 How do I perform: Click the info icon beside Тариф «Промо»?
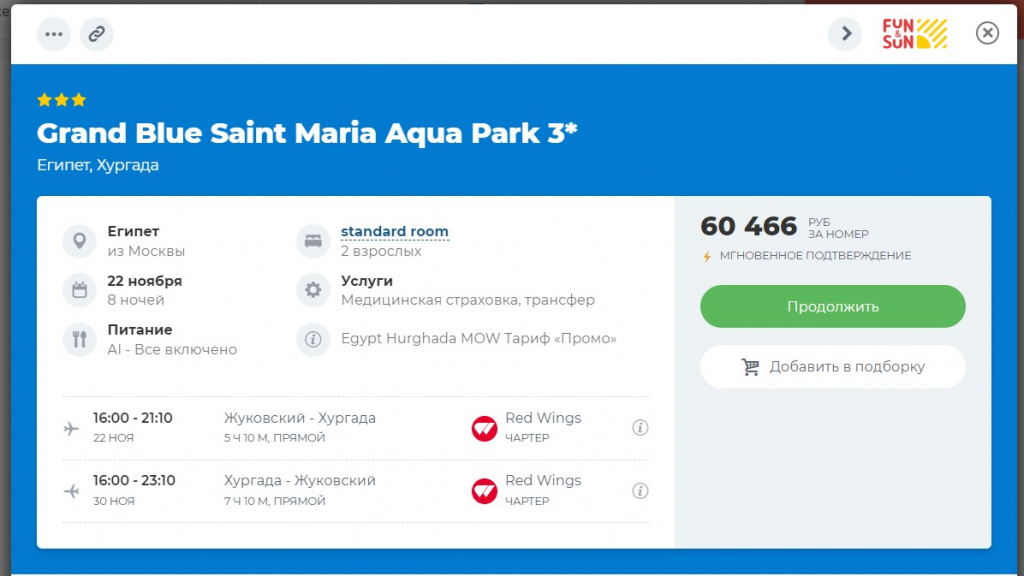tap(313, 339)
